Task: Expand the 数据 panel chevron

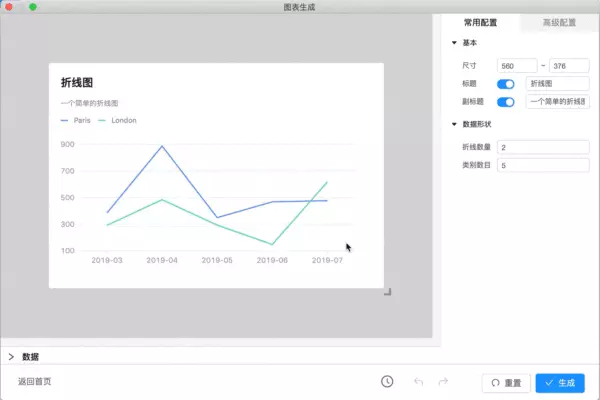Action: 11,357
